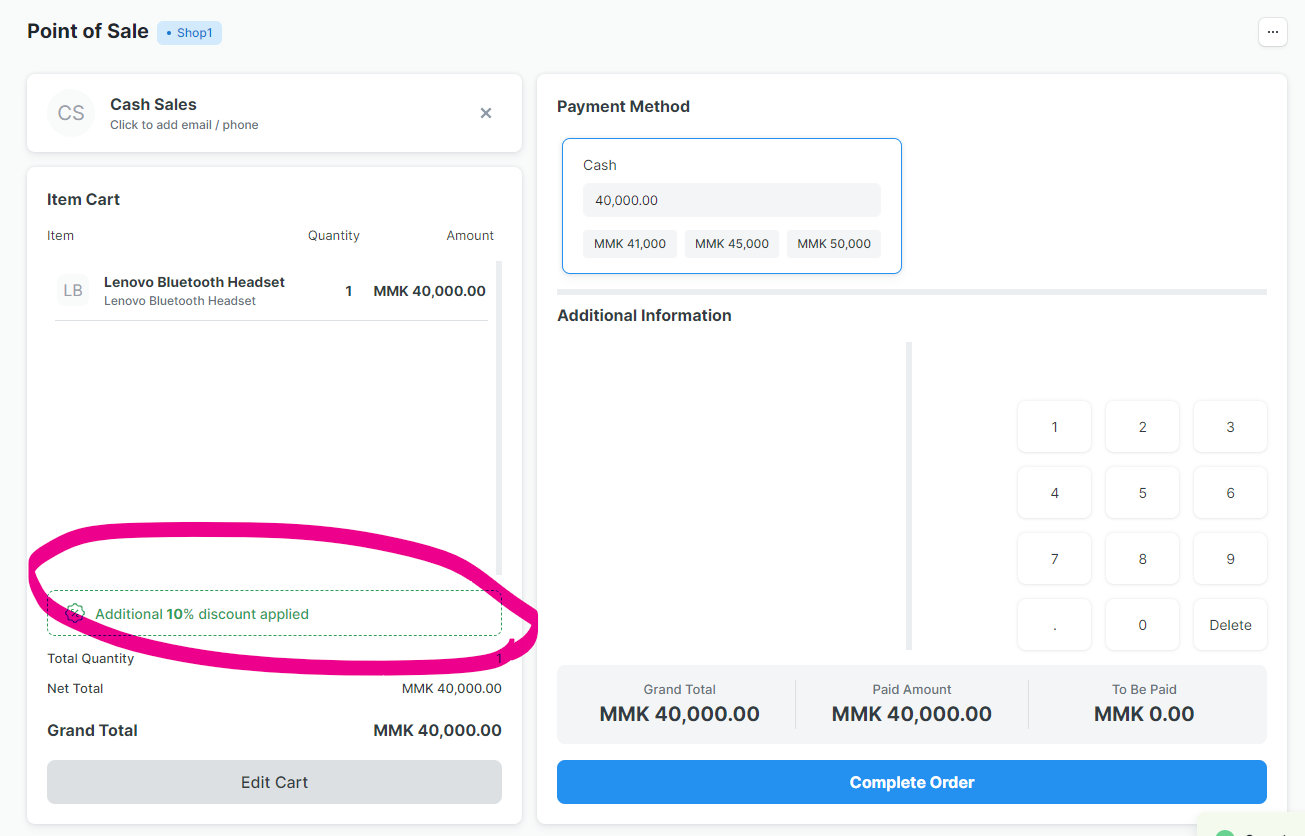The width and height of the screenshot is (1305, 836).
Task: Open the options menu via the ellipsis icon
Action: [1272, 32]
